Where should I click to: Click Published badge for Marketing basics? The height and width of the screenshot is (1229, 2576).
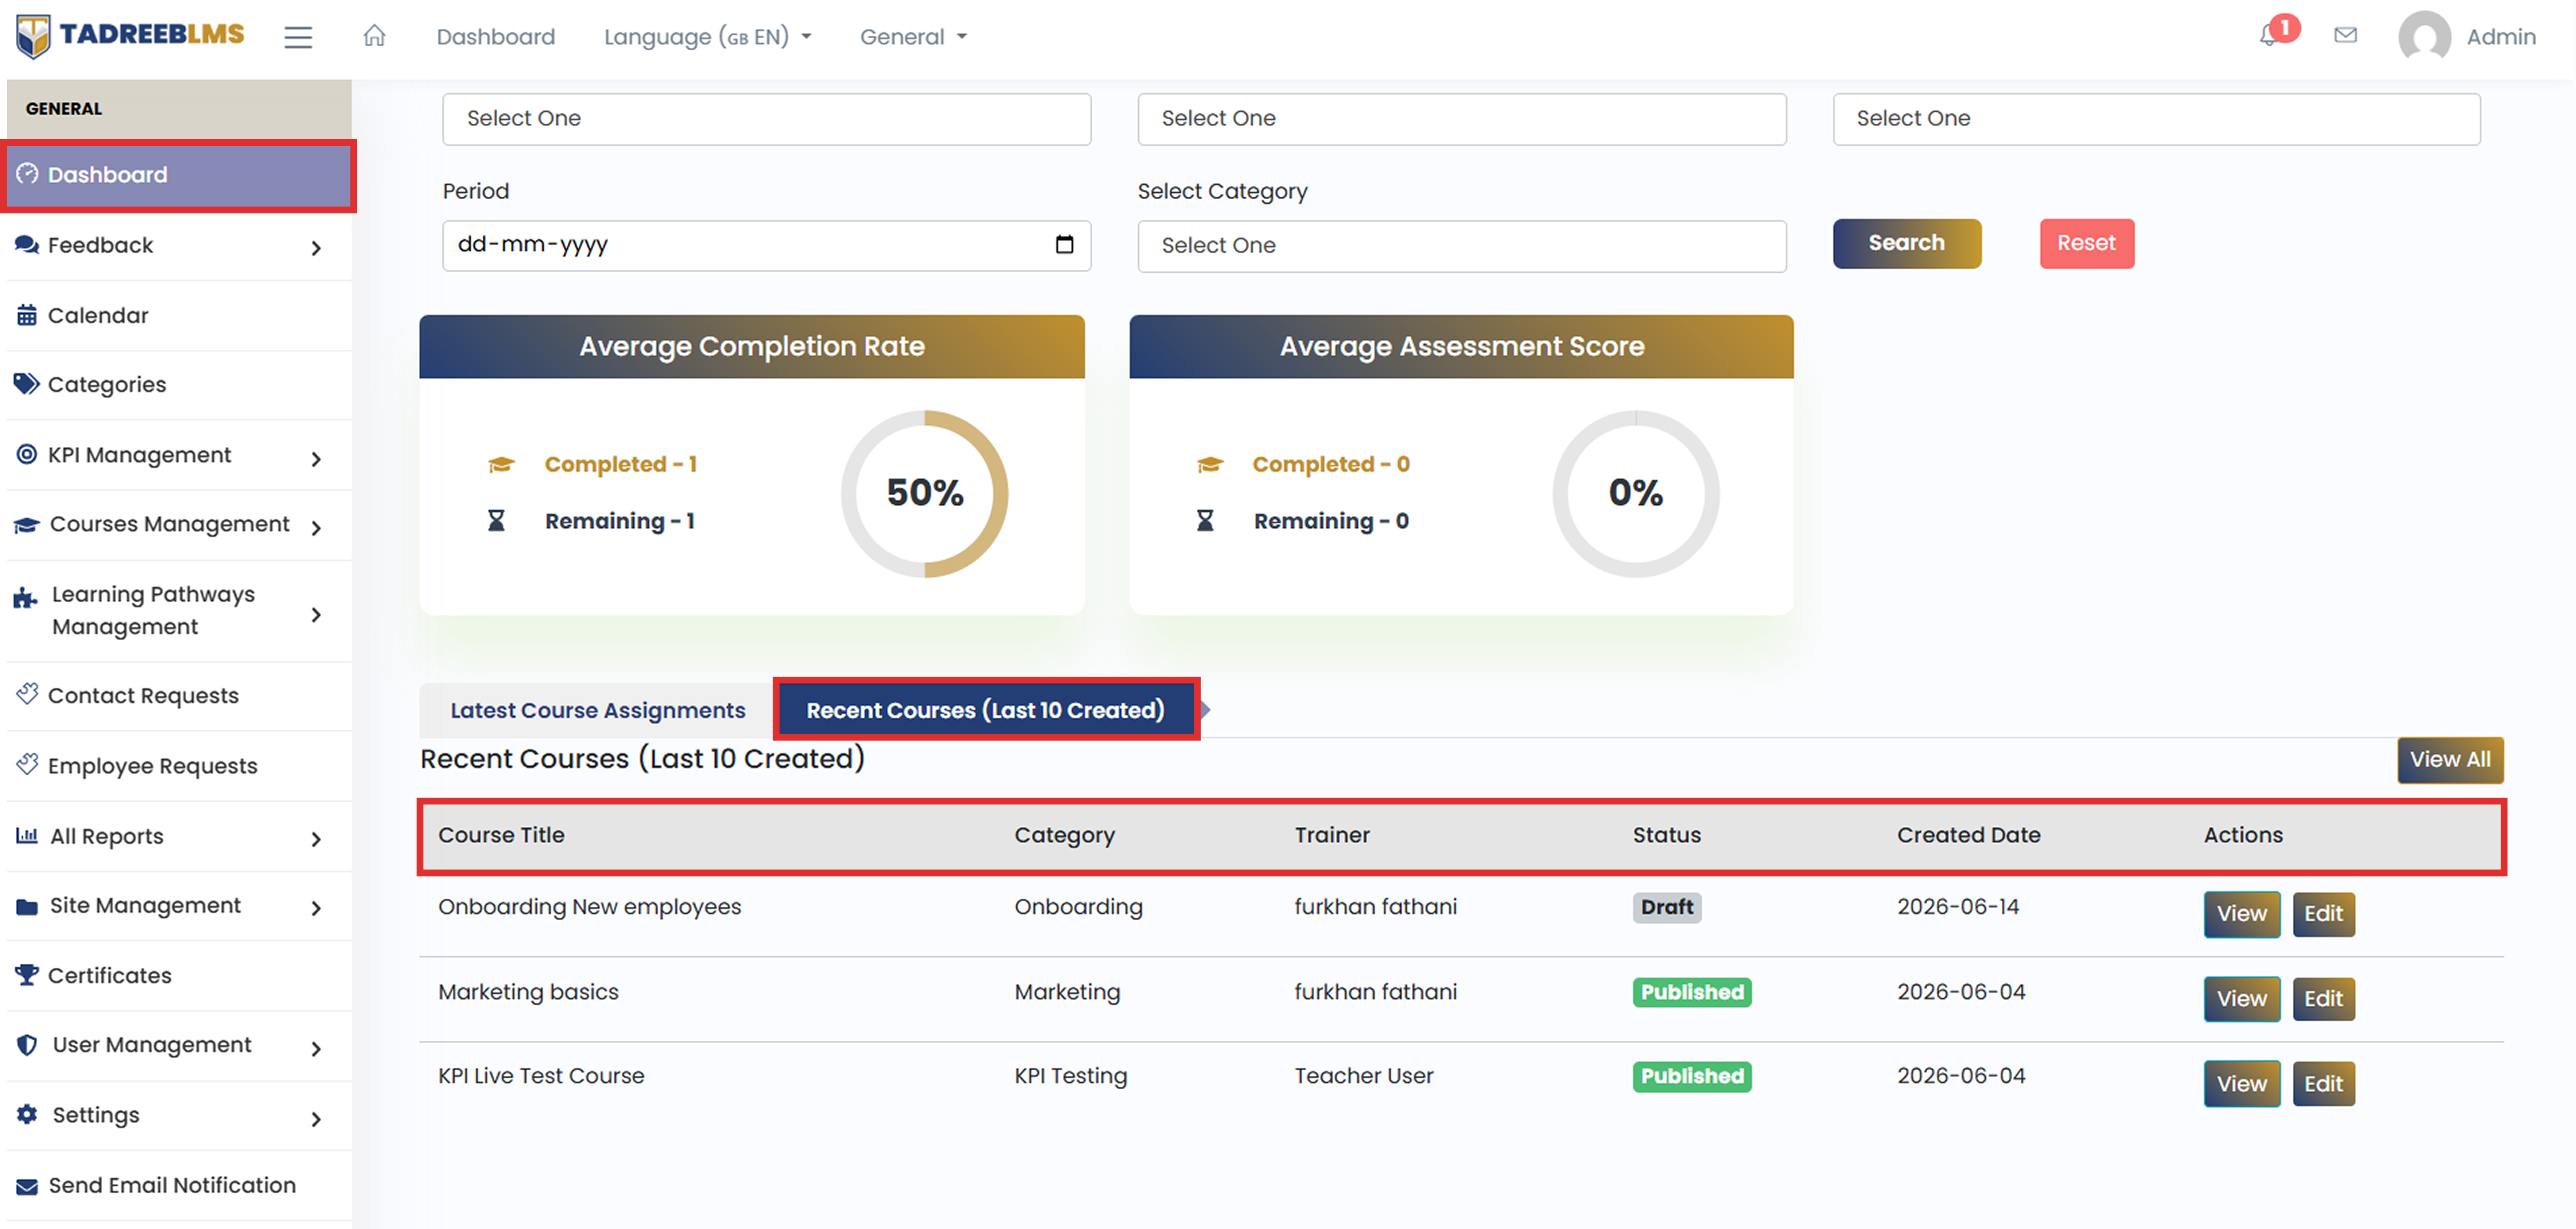pyautogui.click(x=1692, y=992)
